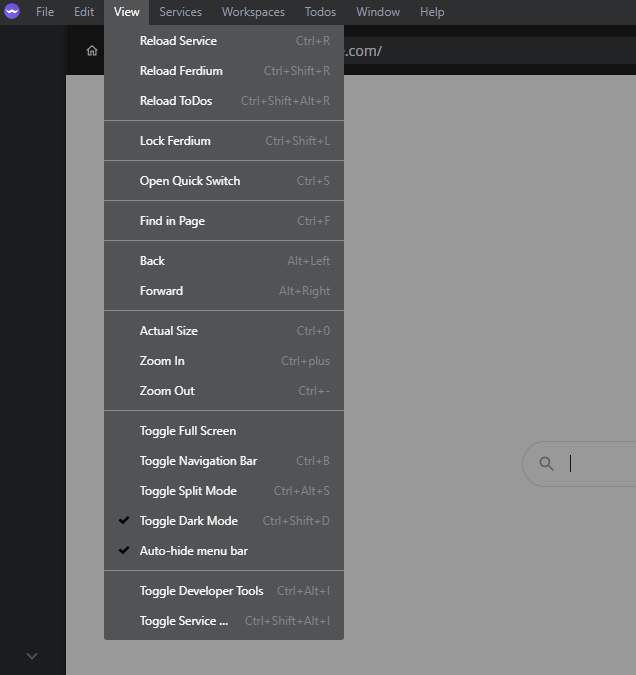Screen dimensions: 636x675
Task: Choose Toggle Full Screen
Action: (x=224, y=431)
